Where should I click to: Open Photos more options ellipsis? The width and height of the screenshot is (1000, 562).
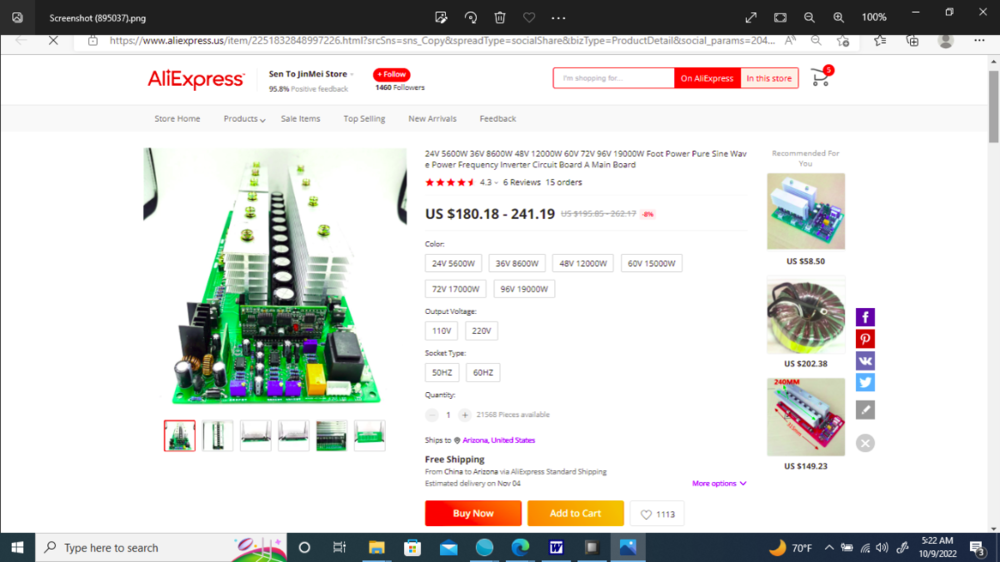(x=559, y=18)
